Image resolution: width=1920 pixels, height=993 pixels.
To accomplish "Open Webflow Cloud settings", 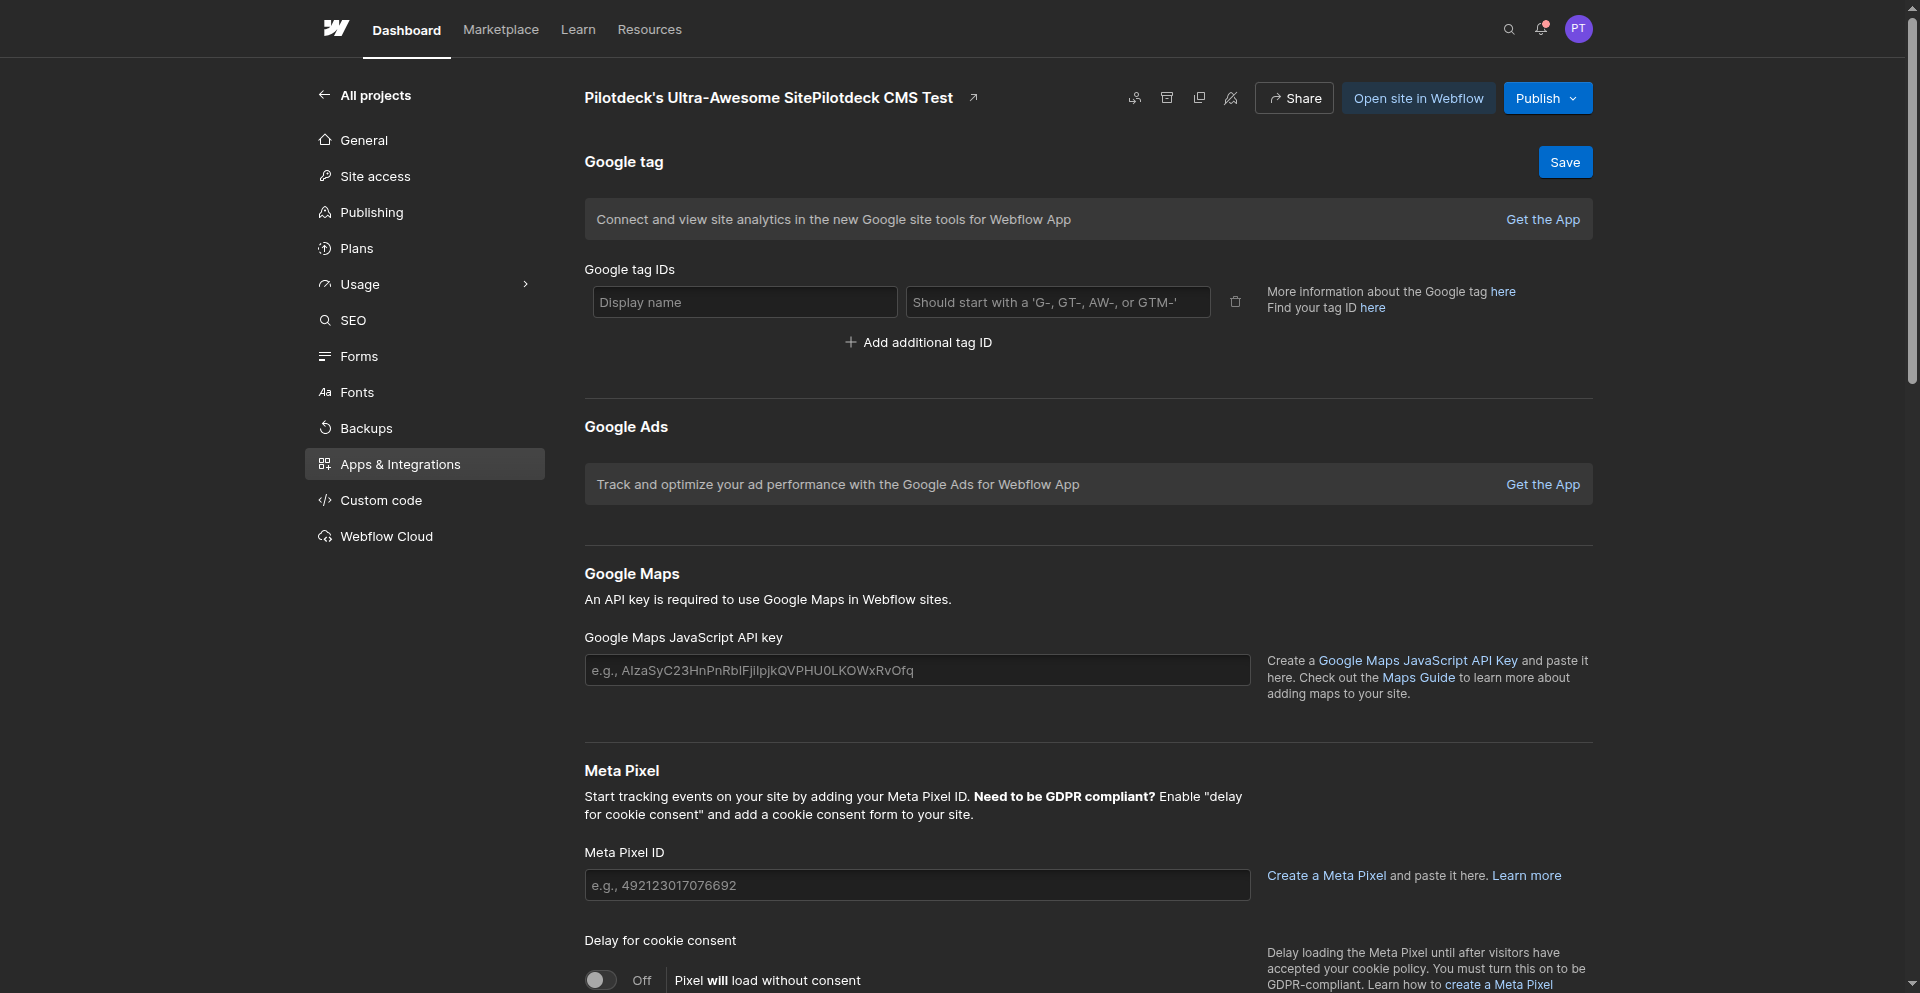I will pyautogui.click(x=425, y=536).
